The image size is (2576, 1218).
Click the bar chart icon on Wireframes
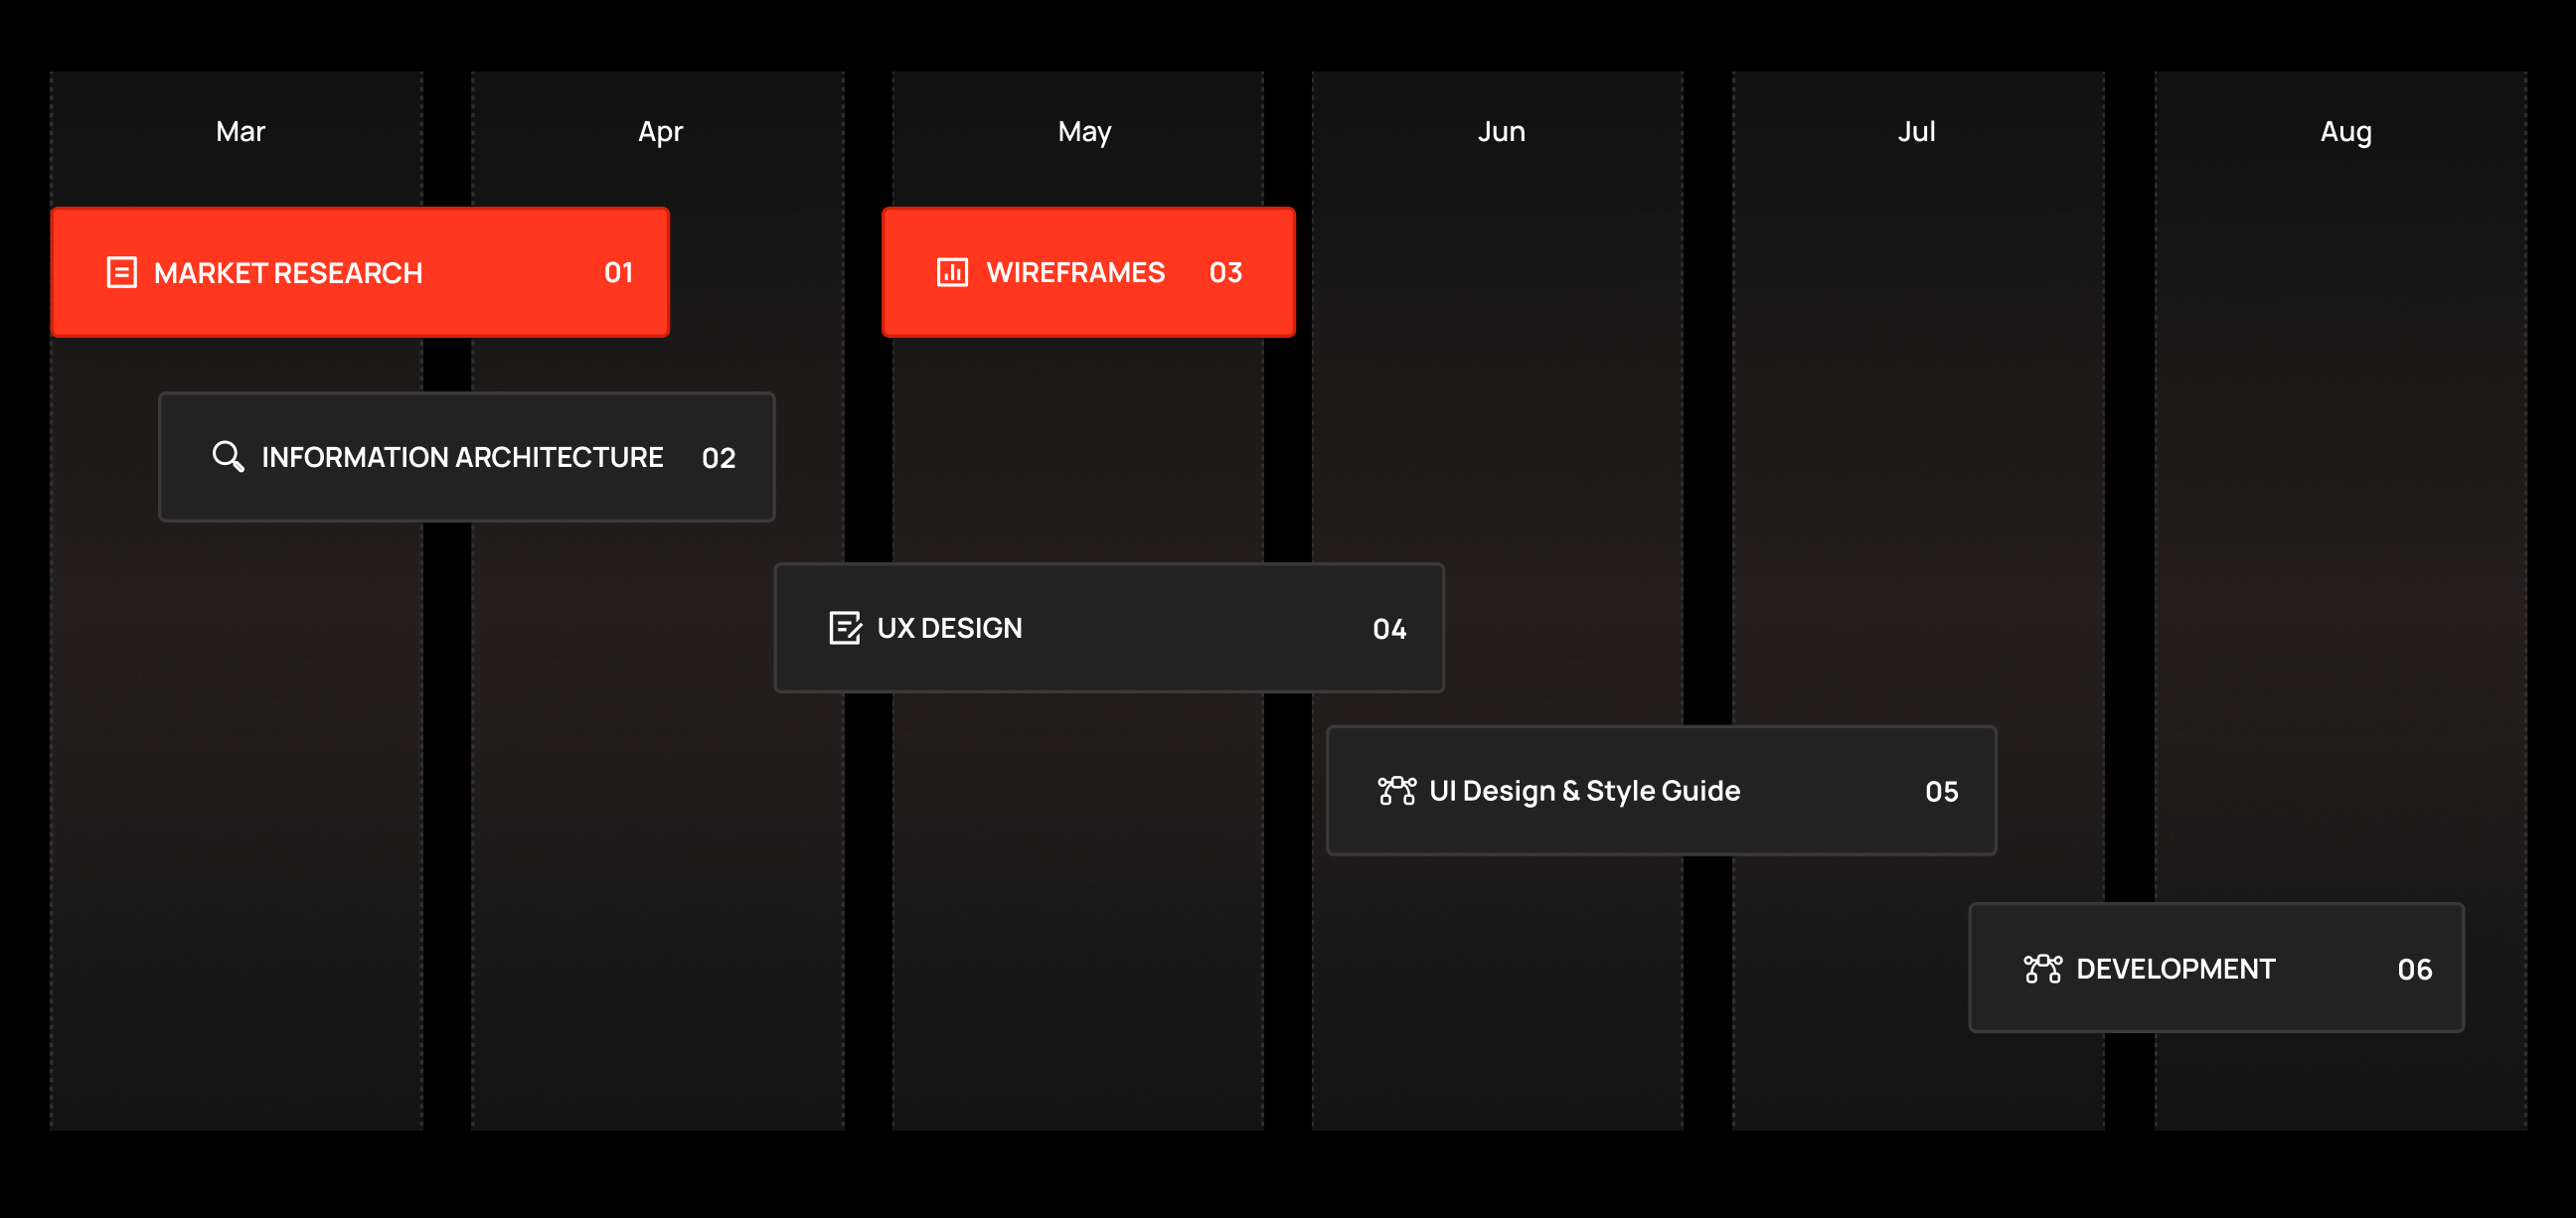[x=951, y=272]
